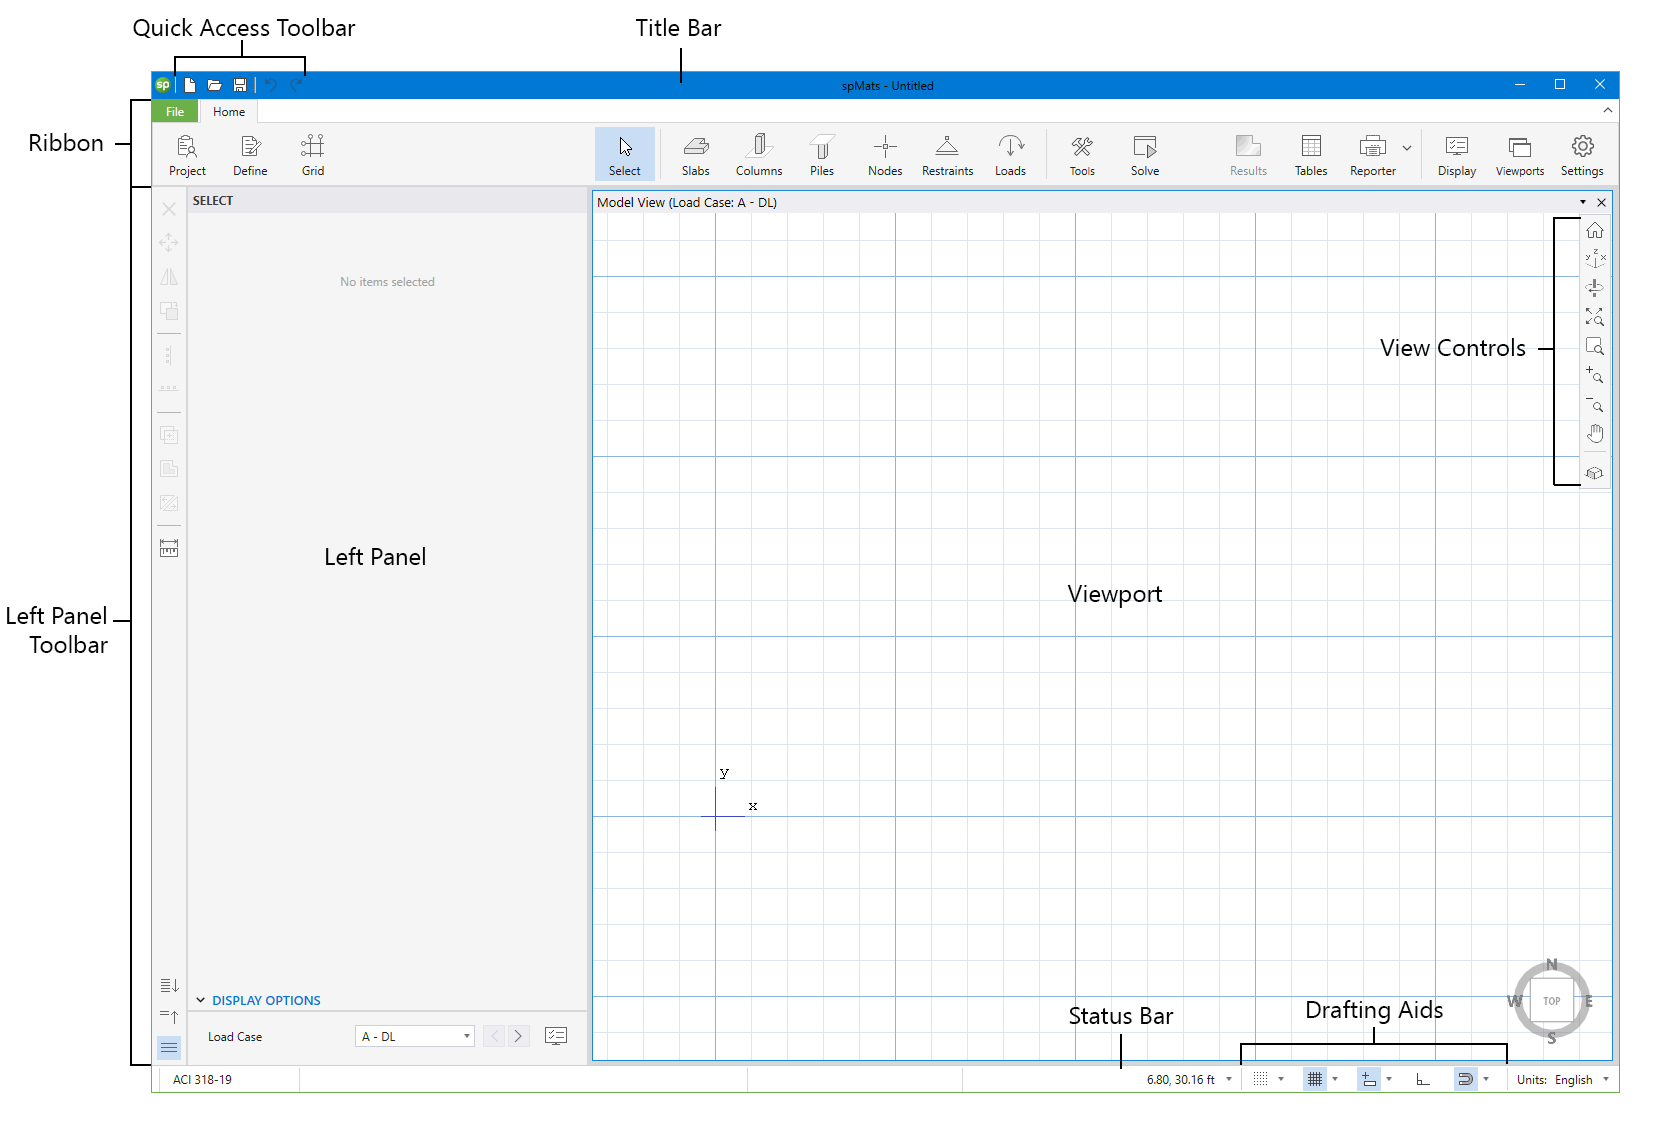Switch to the File tab
Image resolution: width=1653 pixels, height=1129 pixels.
coord(175,111)
